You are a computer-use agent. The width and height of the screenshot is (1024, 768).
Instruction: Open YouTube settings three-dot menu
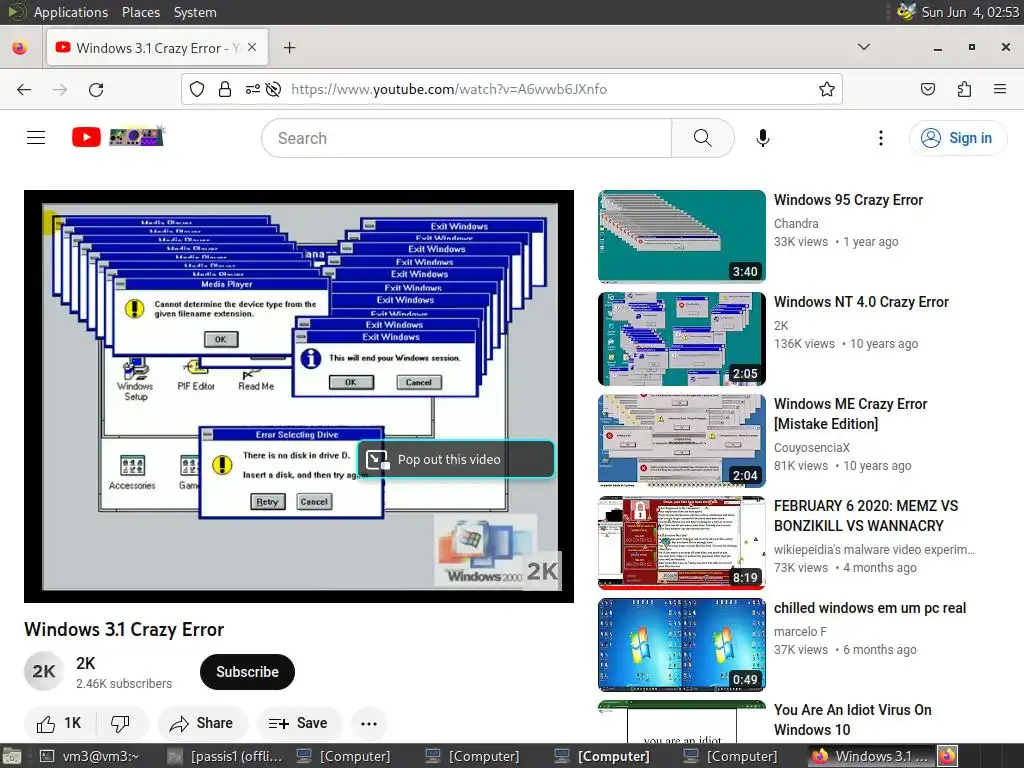tap(881, 138)
